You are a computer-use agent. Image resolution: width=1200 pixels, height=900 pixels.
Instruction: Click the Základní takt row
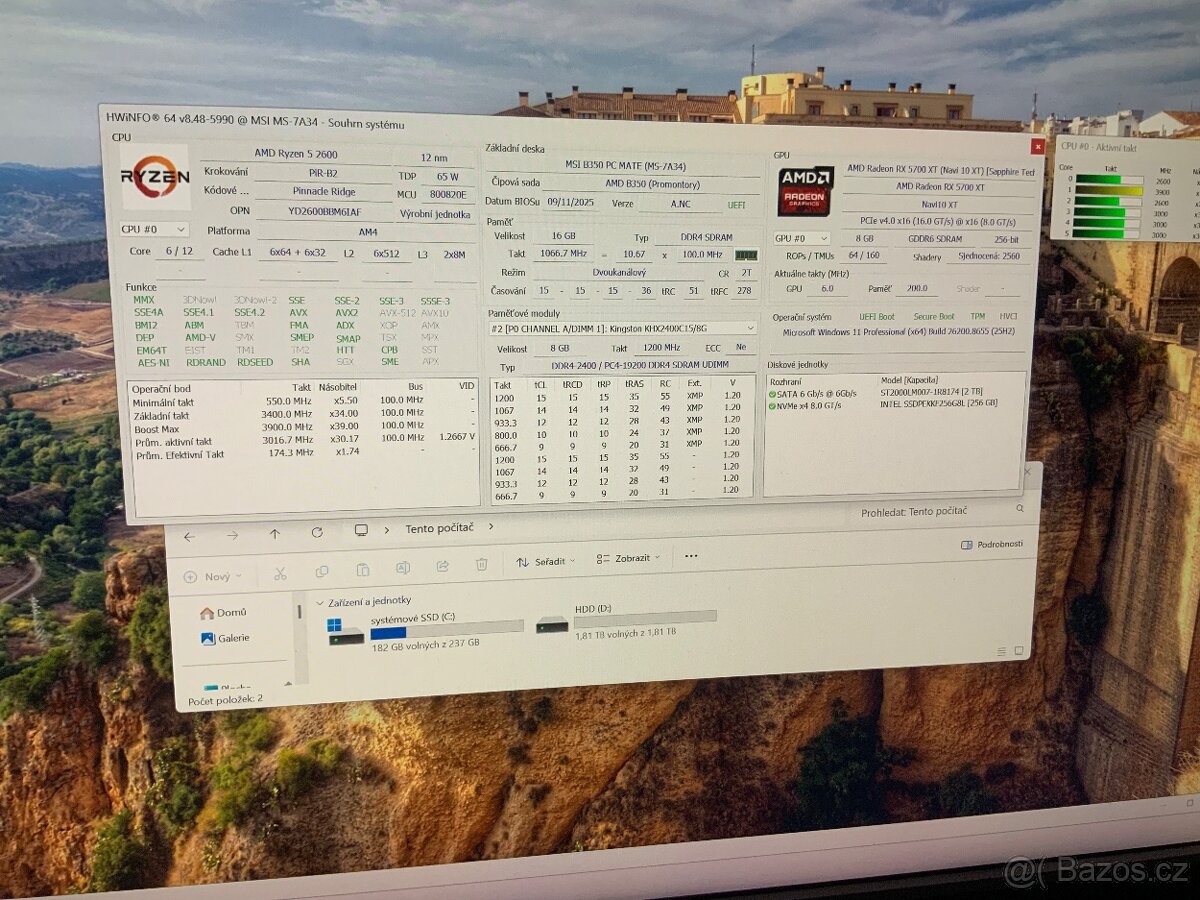pyautogui.click(x=304, y=414)
